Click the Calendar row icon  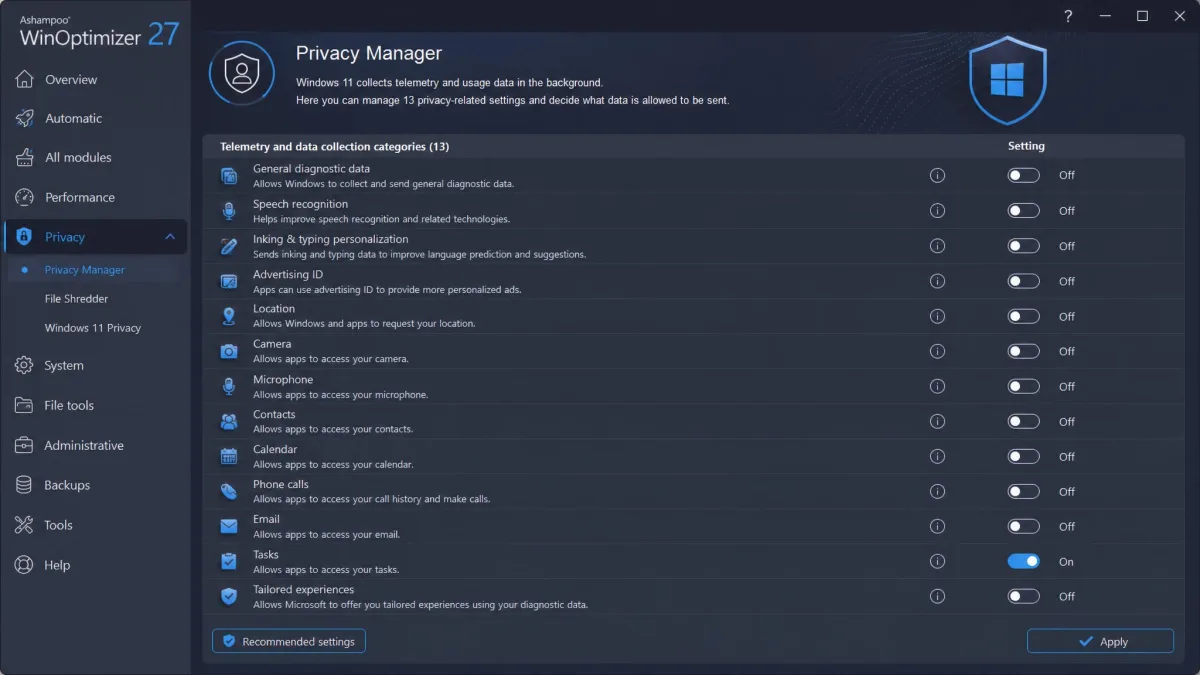pos(229,456)
